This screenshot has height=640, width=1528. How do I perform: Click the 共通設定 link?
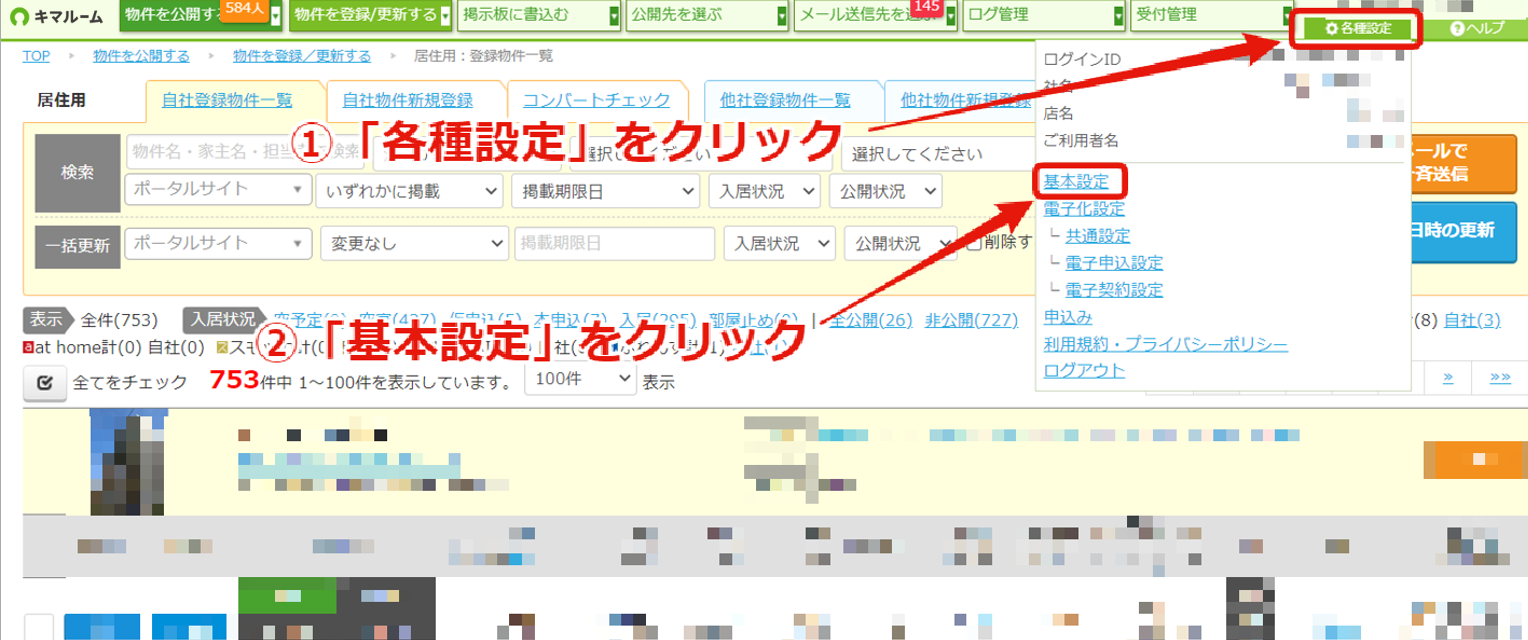tap(1097, 236)
